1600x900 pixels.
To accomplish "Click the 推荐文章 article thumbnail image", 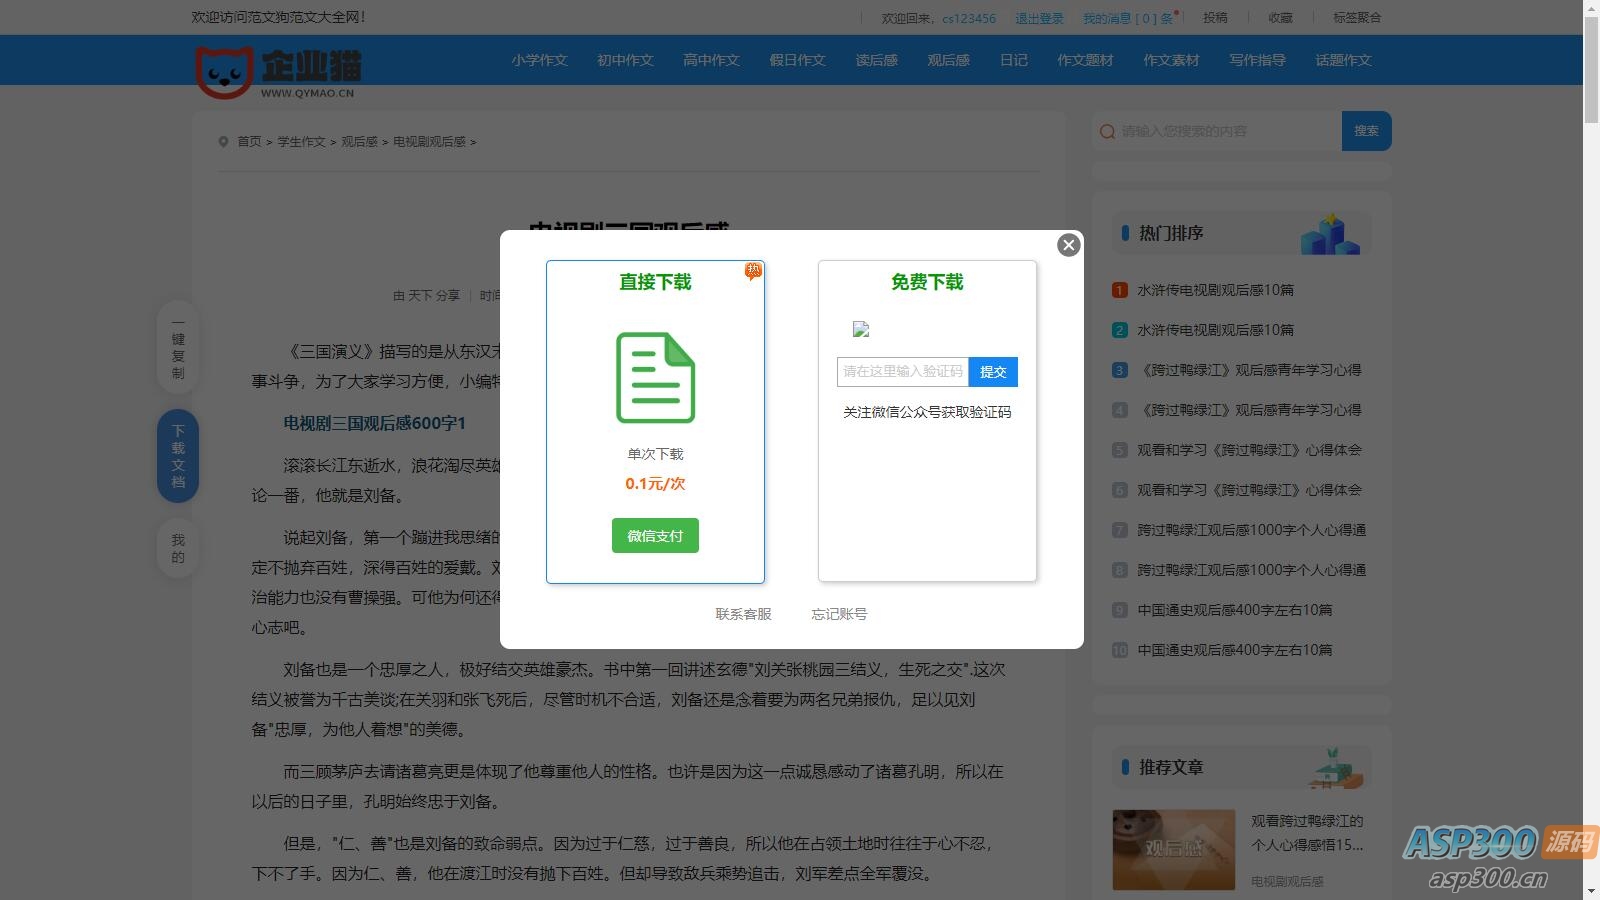I will pyautogui.click(x=1173, y=849).
